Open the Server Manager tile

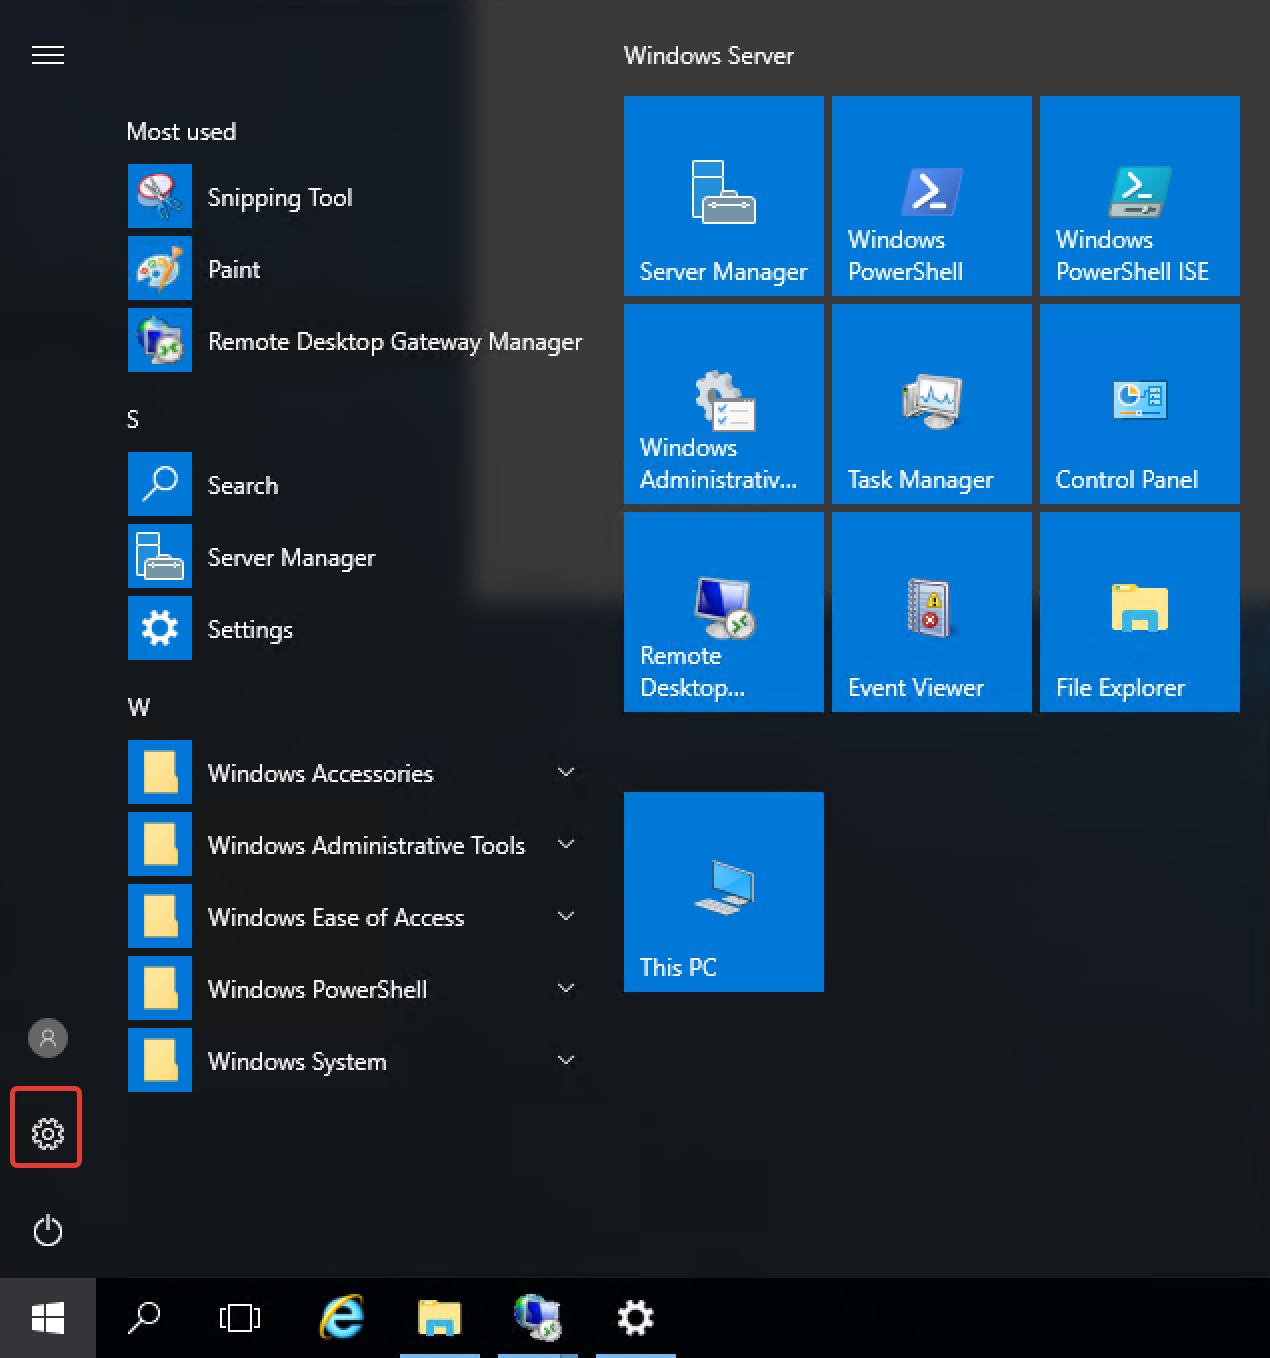tap(723, 196)
